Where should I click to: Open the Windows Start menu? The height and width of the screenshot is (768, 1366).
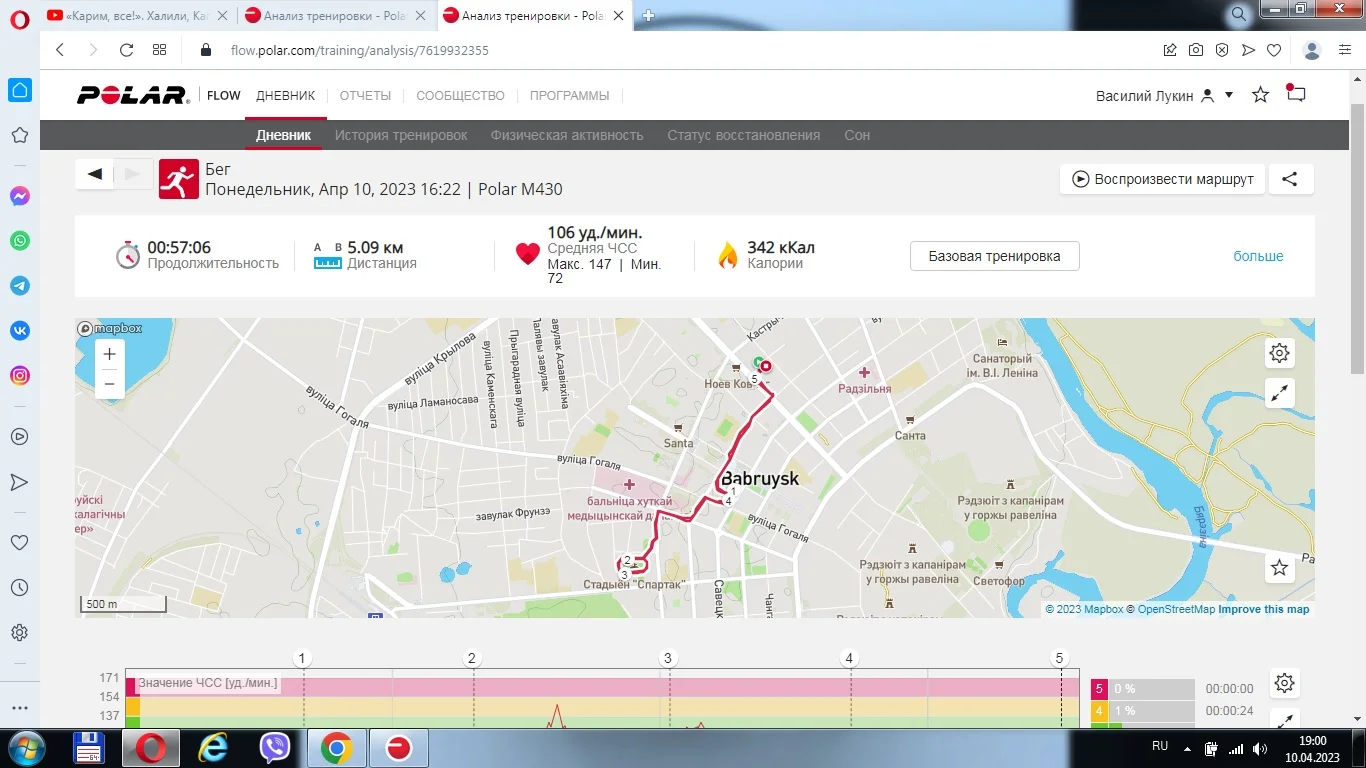[26, 748]
